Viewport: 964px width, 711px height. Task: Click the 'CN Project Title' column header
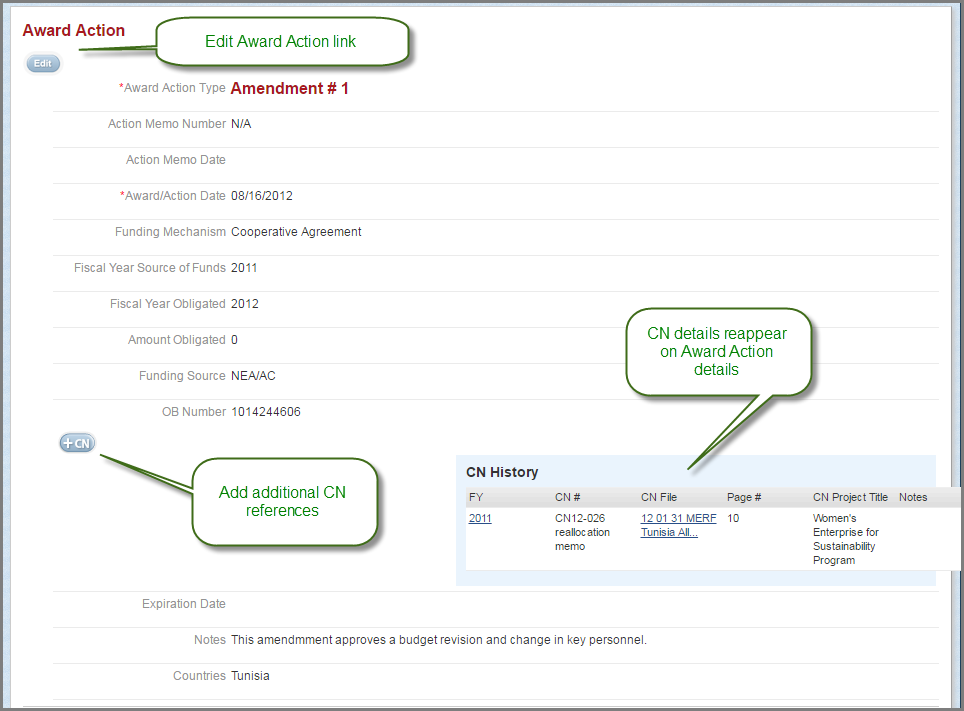coord(850,497)
